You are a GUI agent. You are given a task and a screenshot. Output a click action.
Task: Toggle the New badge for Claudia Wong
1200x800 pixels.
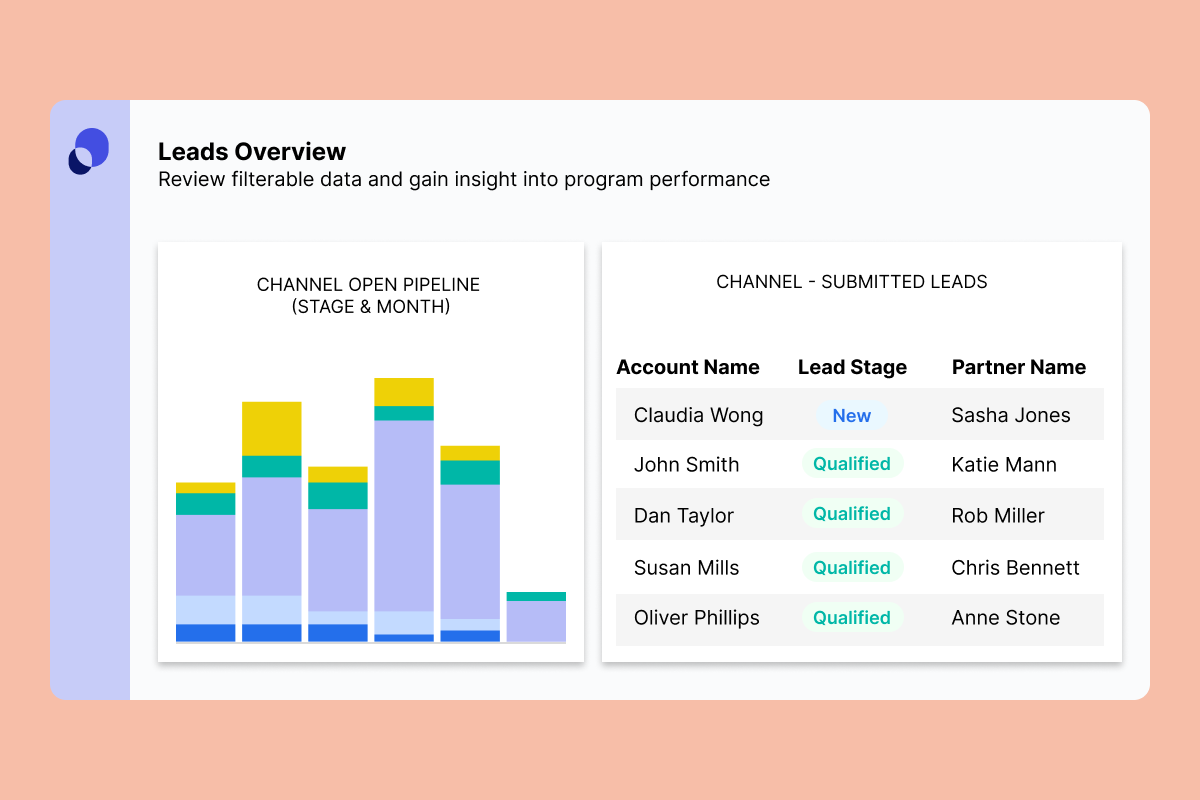851,415
